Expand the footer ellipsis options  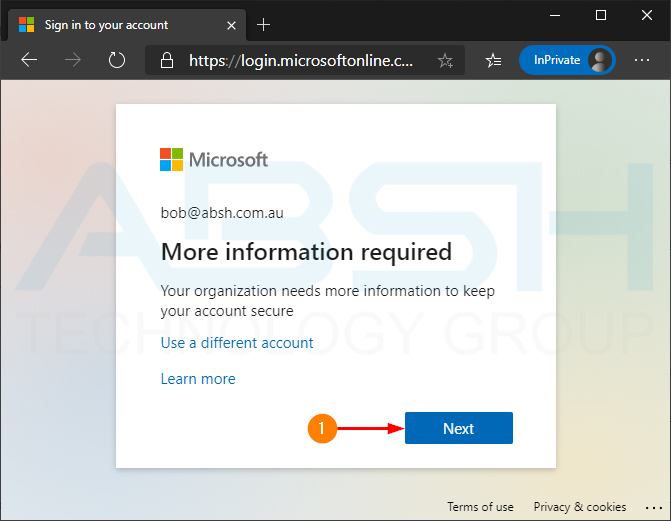(x=647, y=507)
